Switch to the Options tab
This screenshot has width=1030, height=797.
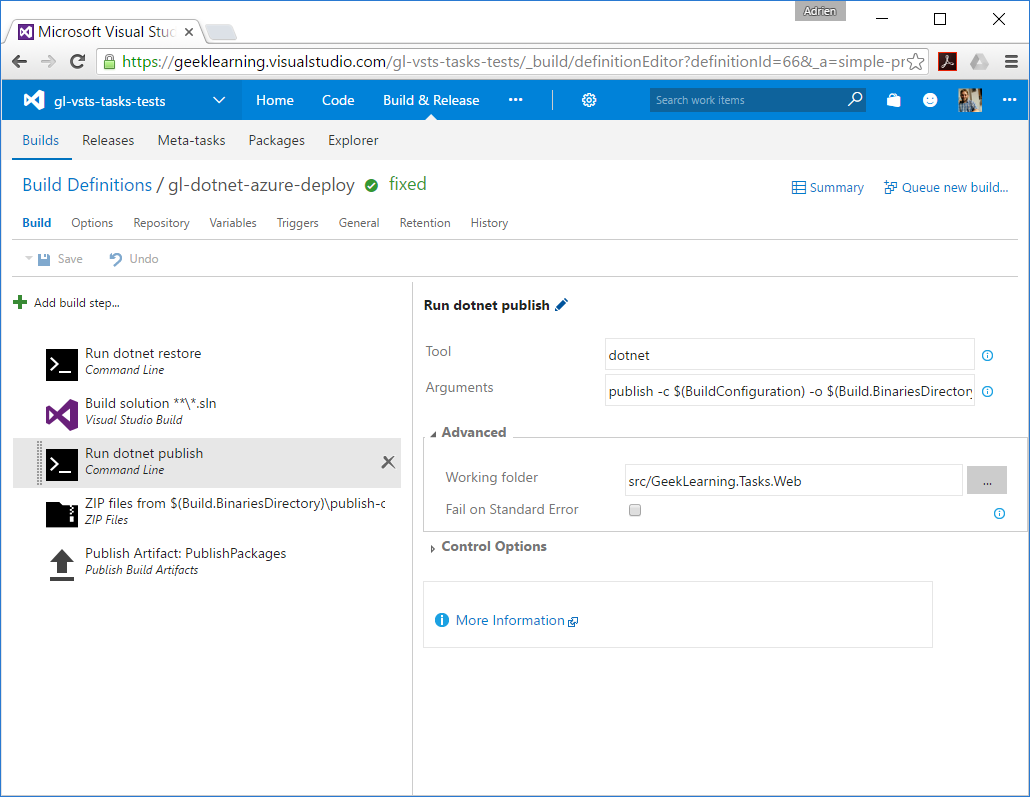(x=92, y=223)
